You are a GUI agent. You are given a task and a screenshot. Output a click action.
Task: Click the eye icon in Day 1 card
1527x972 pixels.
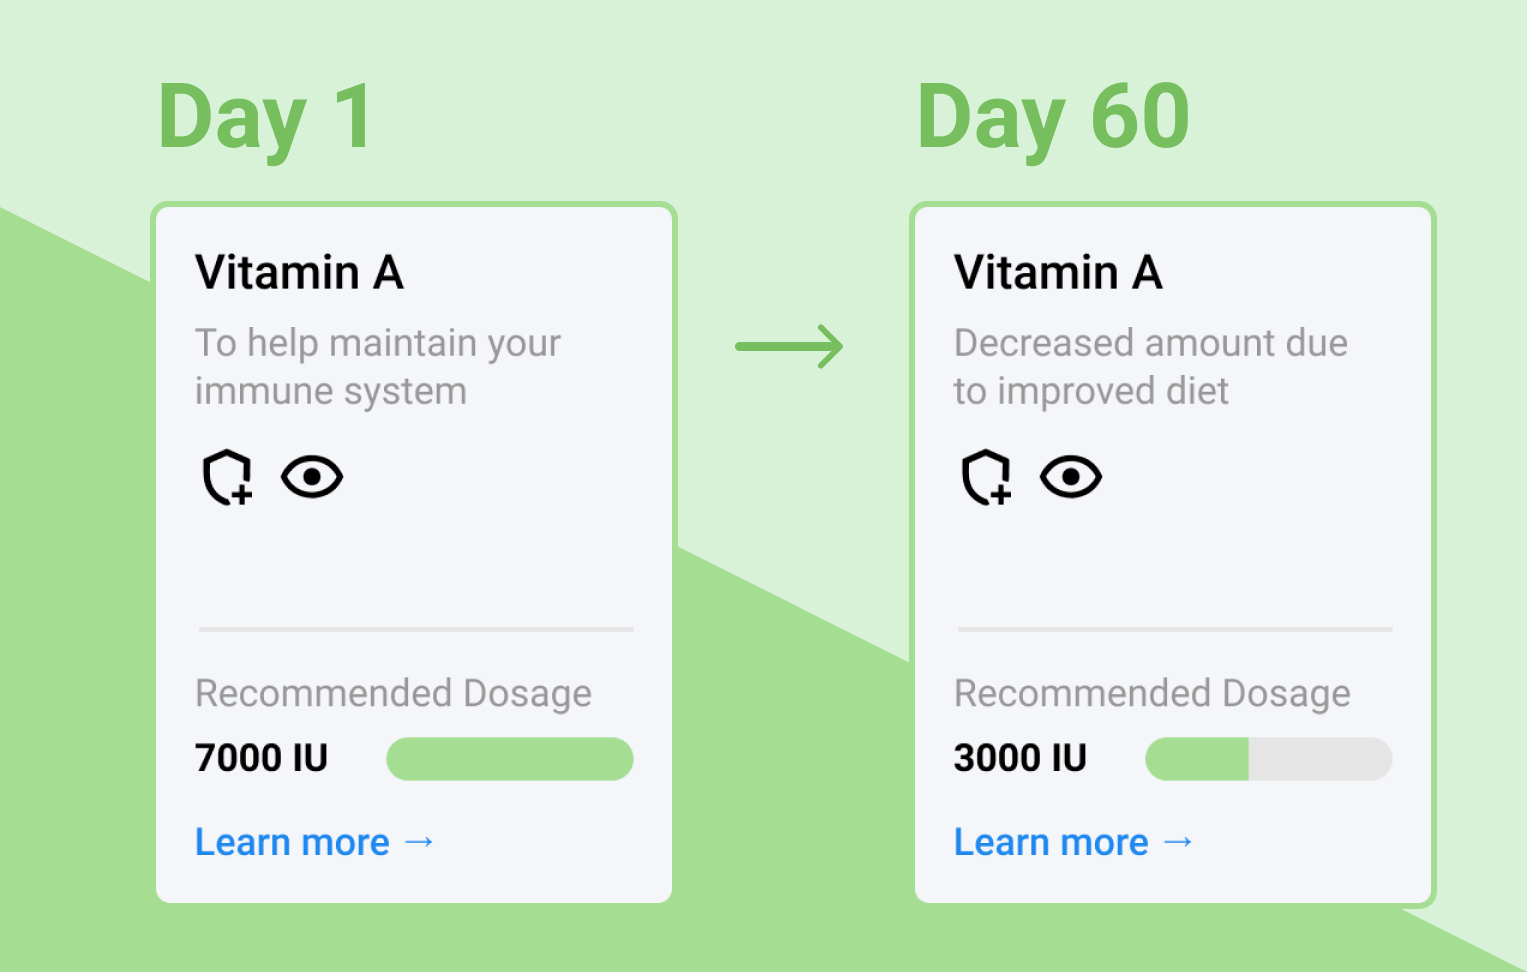click(312, 477)
